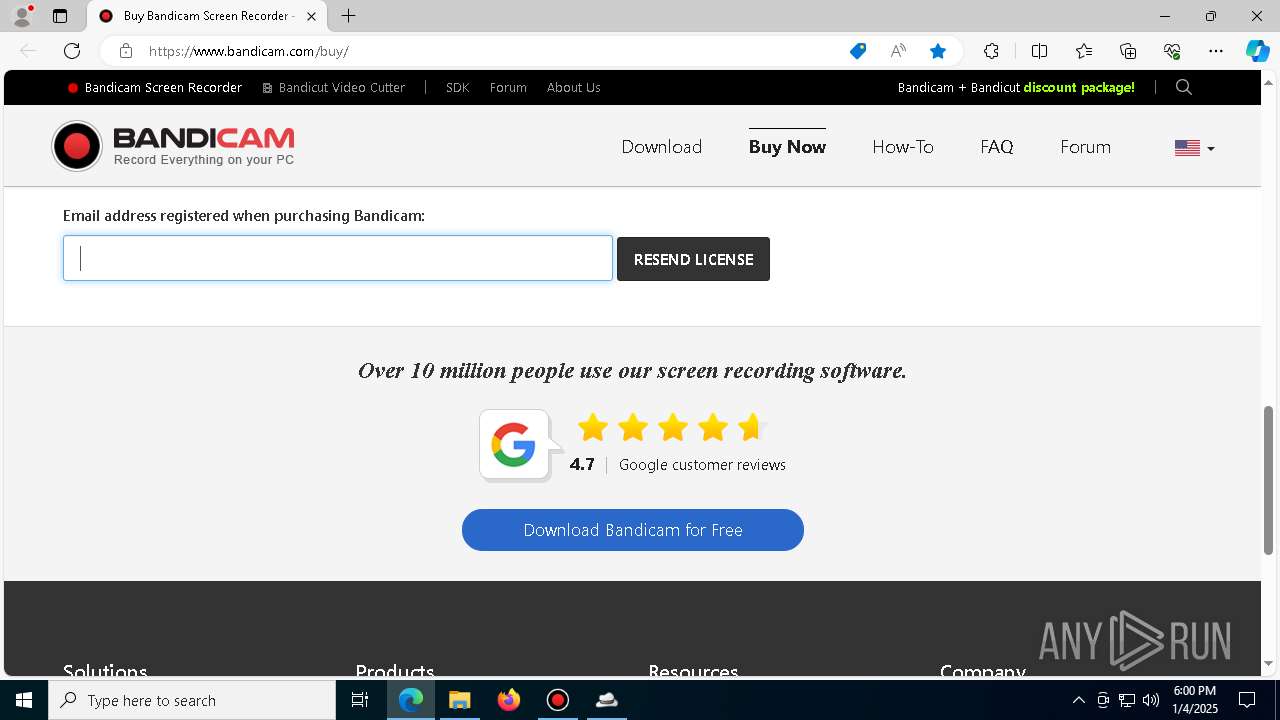Open Task View on taskbar
Image resolution: width=1280 pixels, height=720 pixels.
click(x=360, y=700)
